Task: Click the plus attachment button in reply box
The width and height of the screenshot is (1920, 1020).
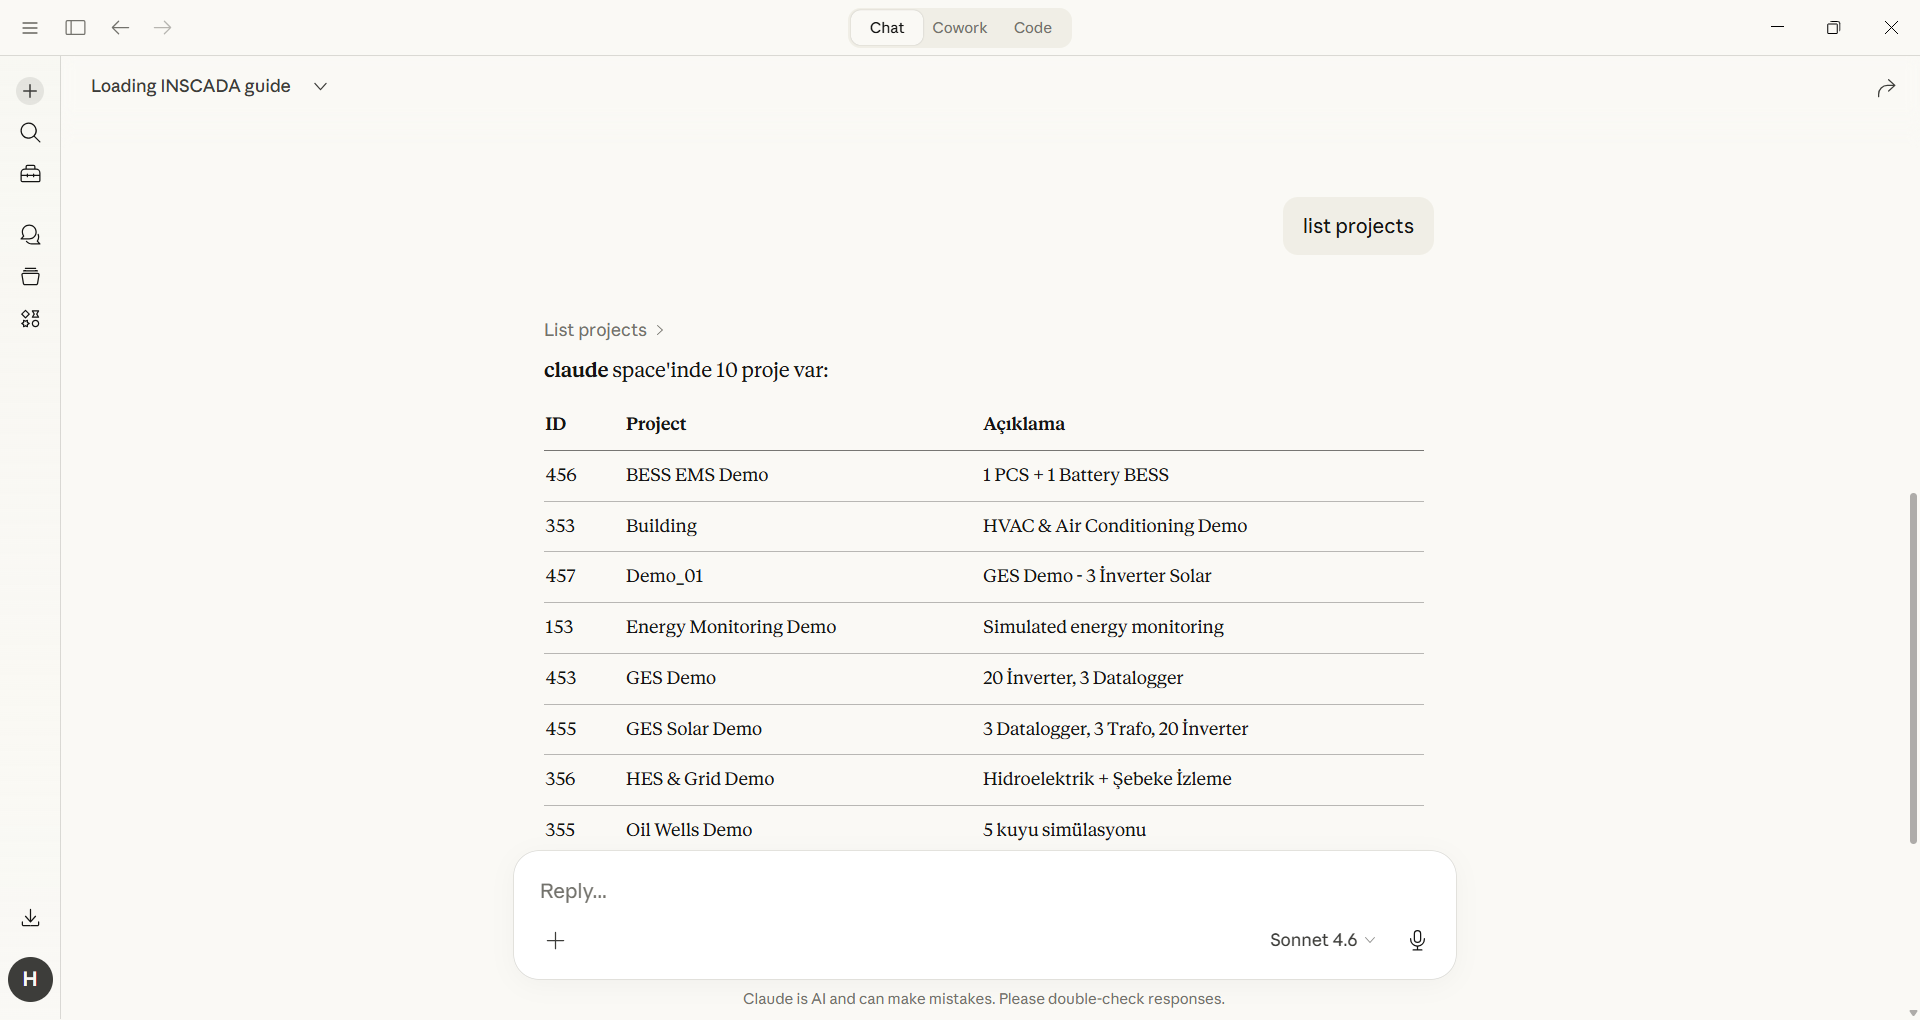Action: pyautogui.click(x=556, y=940)
